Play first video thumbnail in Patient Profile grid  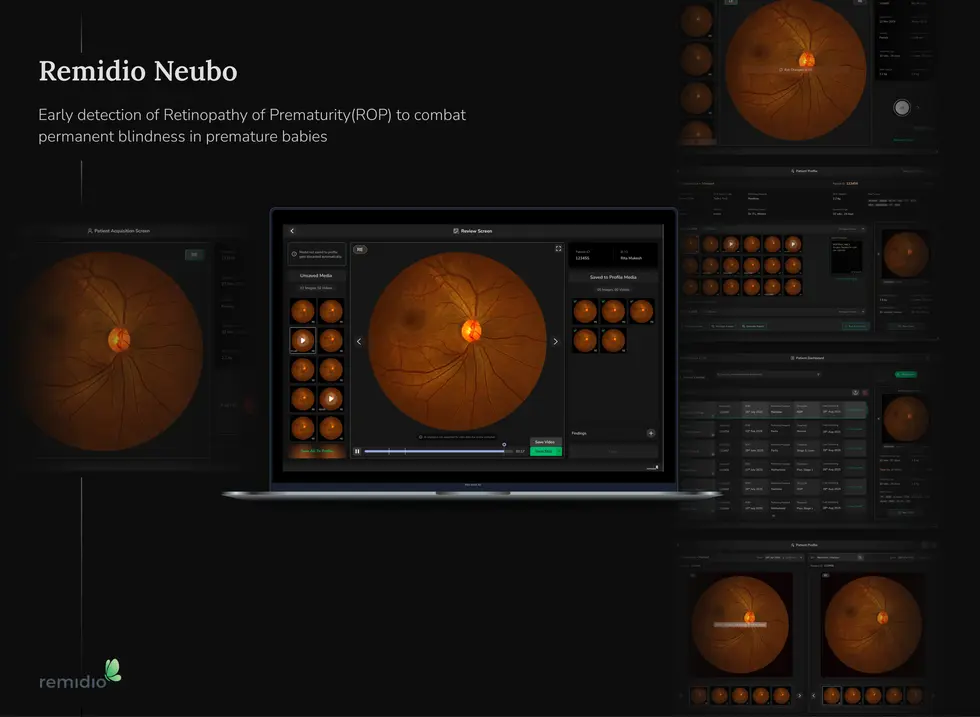coord(731,244)
